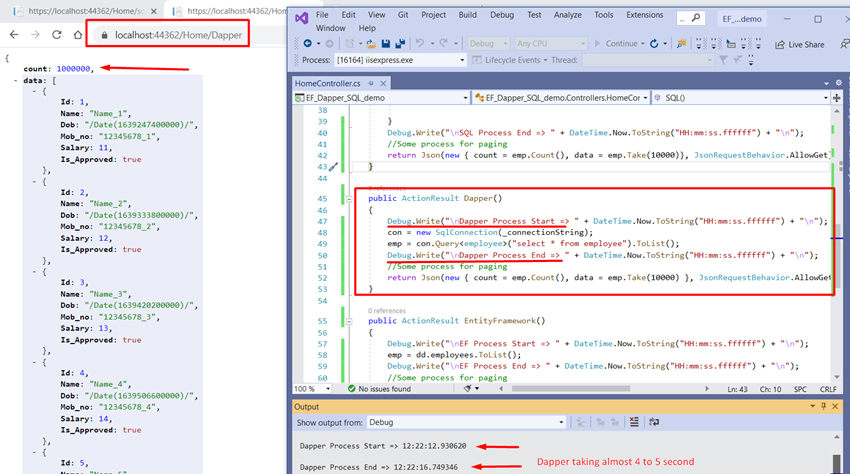Pin the Output panel with auto-hide icon
Screen dimensions: 850x474
(x=823, y=406)
